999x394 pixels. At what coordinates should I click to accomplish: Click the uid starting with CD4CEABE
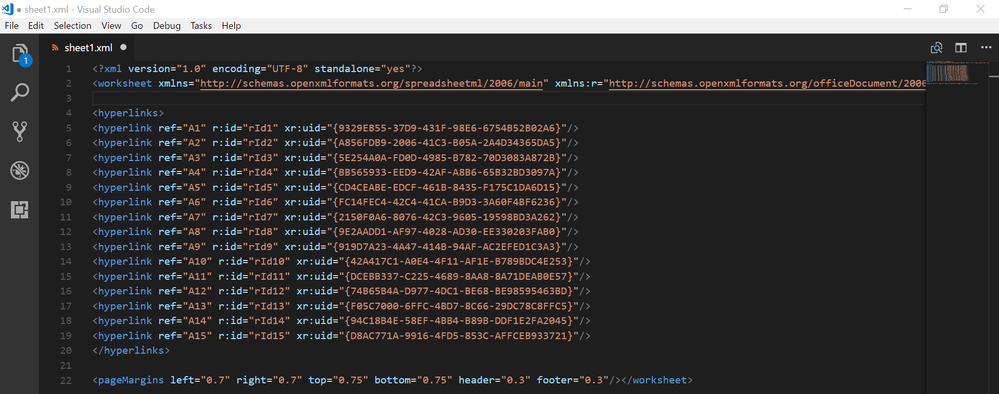(447, 187)
